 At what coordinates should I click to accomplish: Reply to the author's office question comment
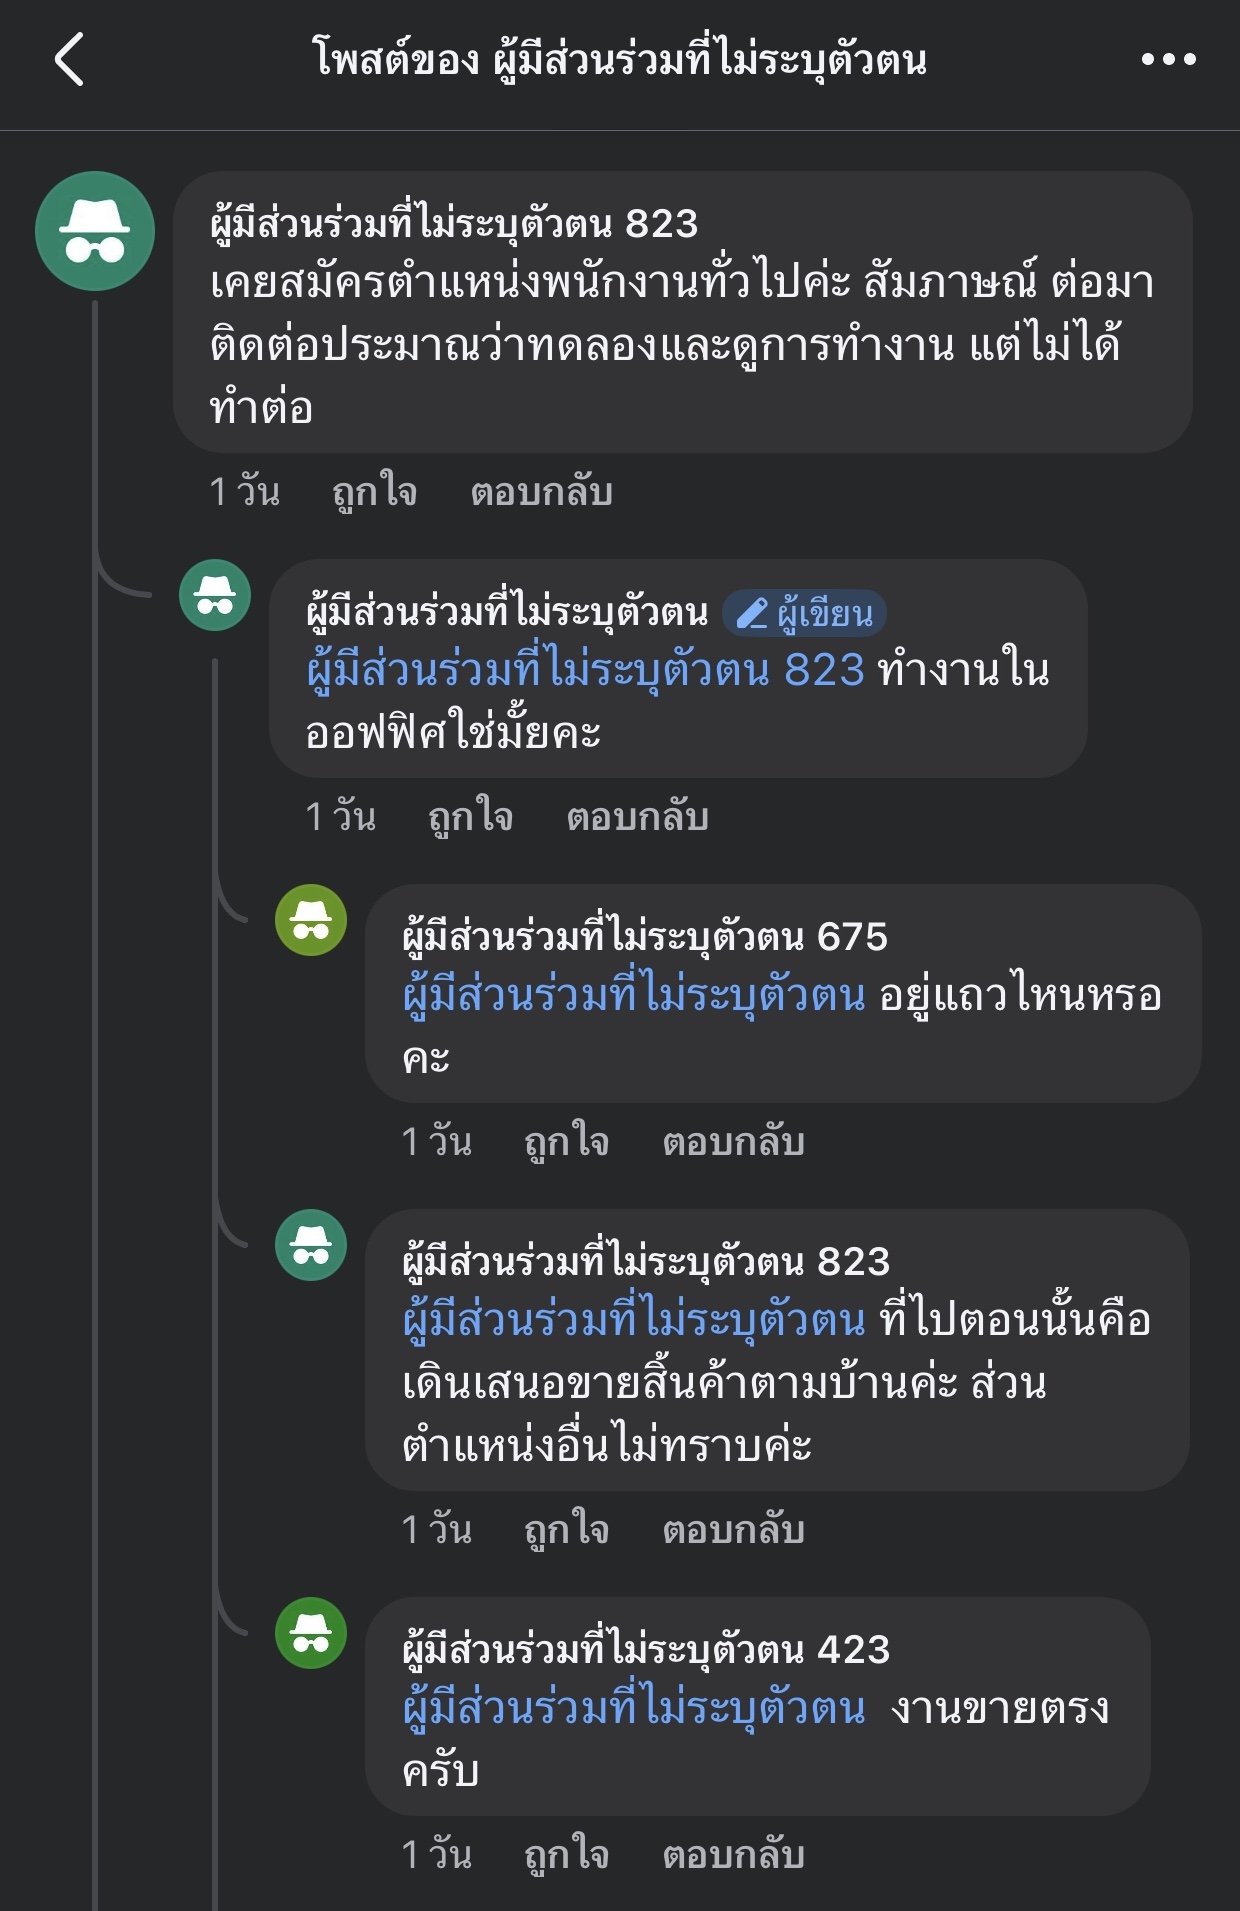pos(638,817)
